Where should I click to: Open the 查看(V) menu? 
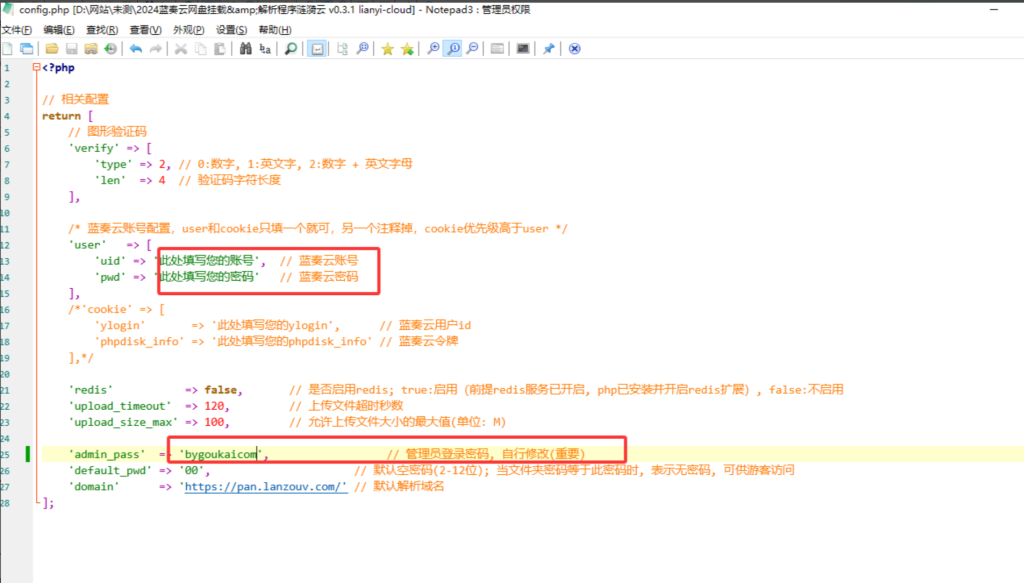point(145,30)
